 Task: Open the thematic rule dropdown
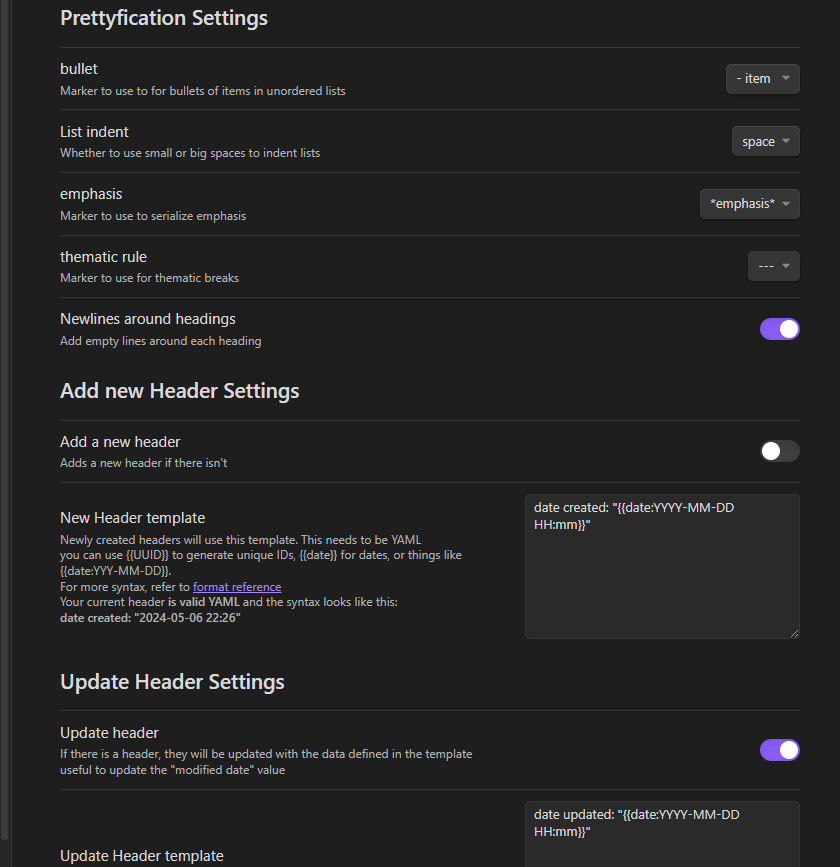pyautogui.click(x=774, y=266)
